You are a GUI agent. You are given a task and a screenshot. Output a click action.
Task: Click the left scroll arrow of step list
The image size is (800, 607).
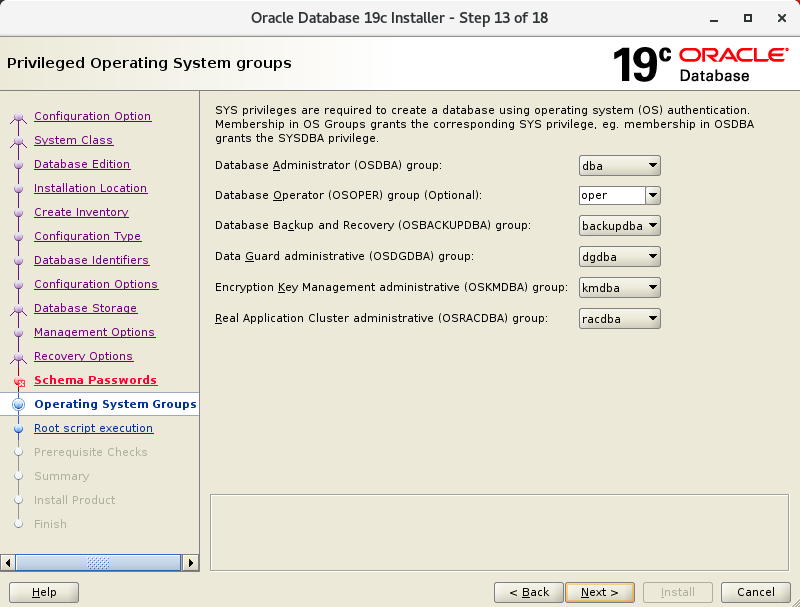pyautogui.click(x=8, y=563)
